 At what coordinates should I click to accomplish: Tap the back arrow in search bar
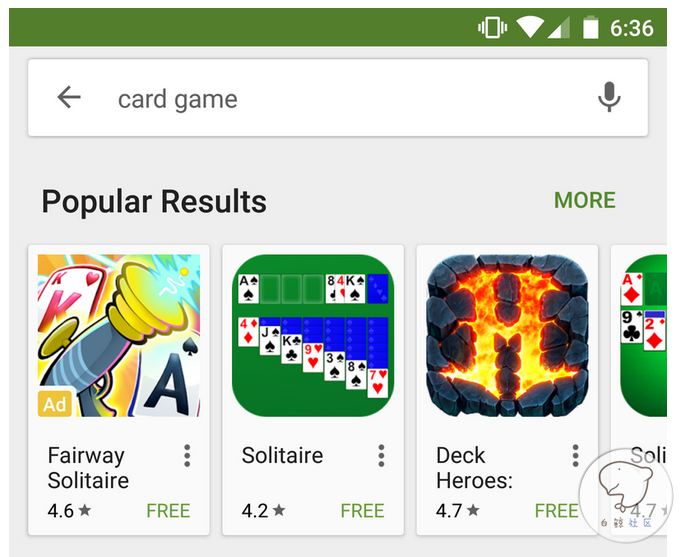pyautogui.click(x=69, y=97)
